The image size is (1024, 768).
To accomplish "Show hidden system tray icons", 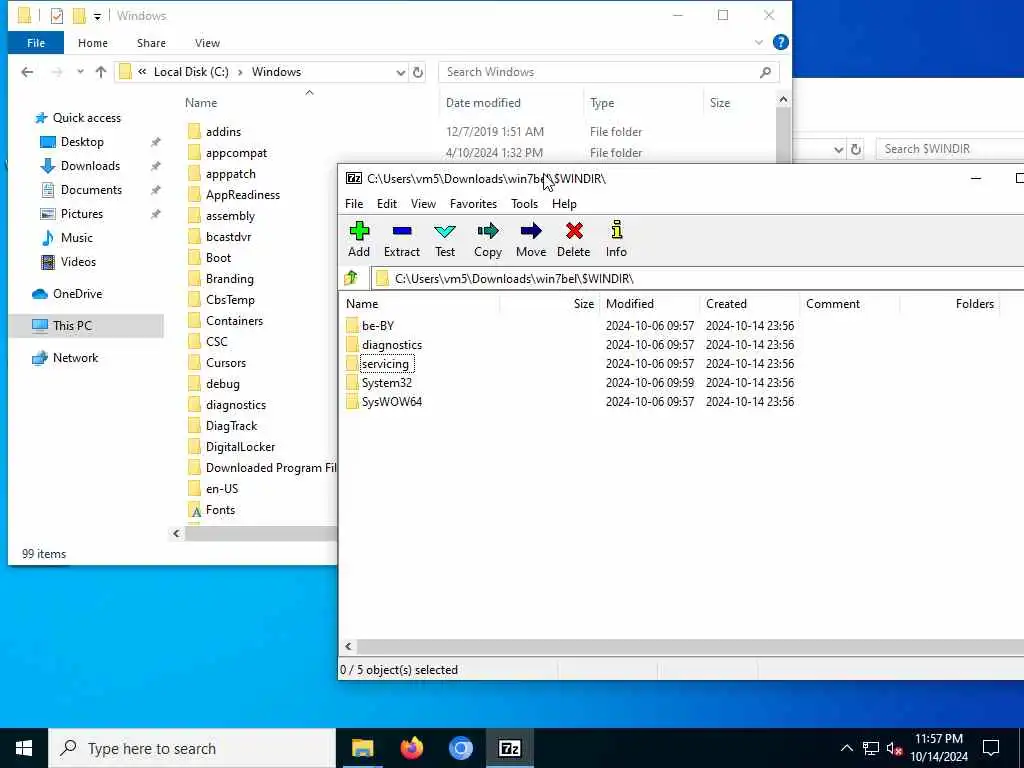I will pyautogui.click(x=846, y=748).
